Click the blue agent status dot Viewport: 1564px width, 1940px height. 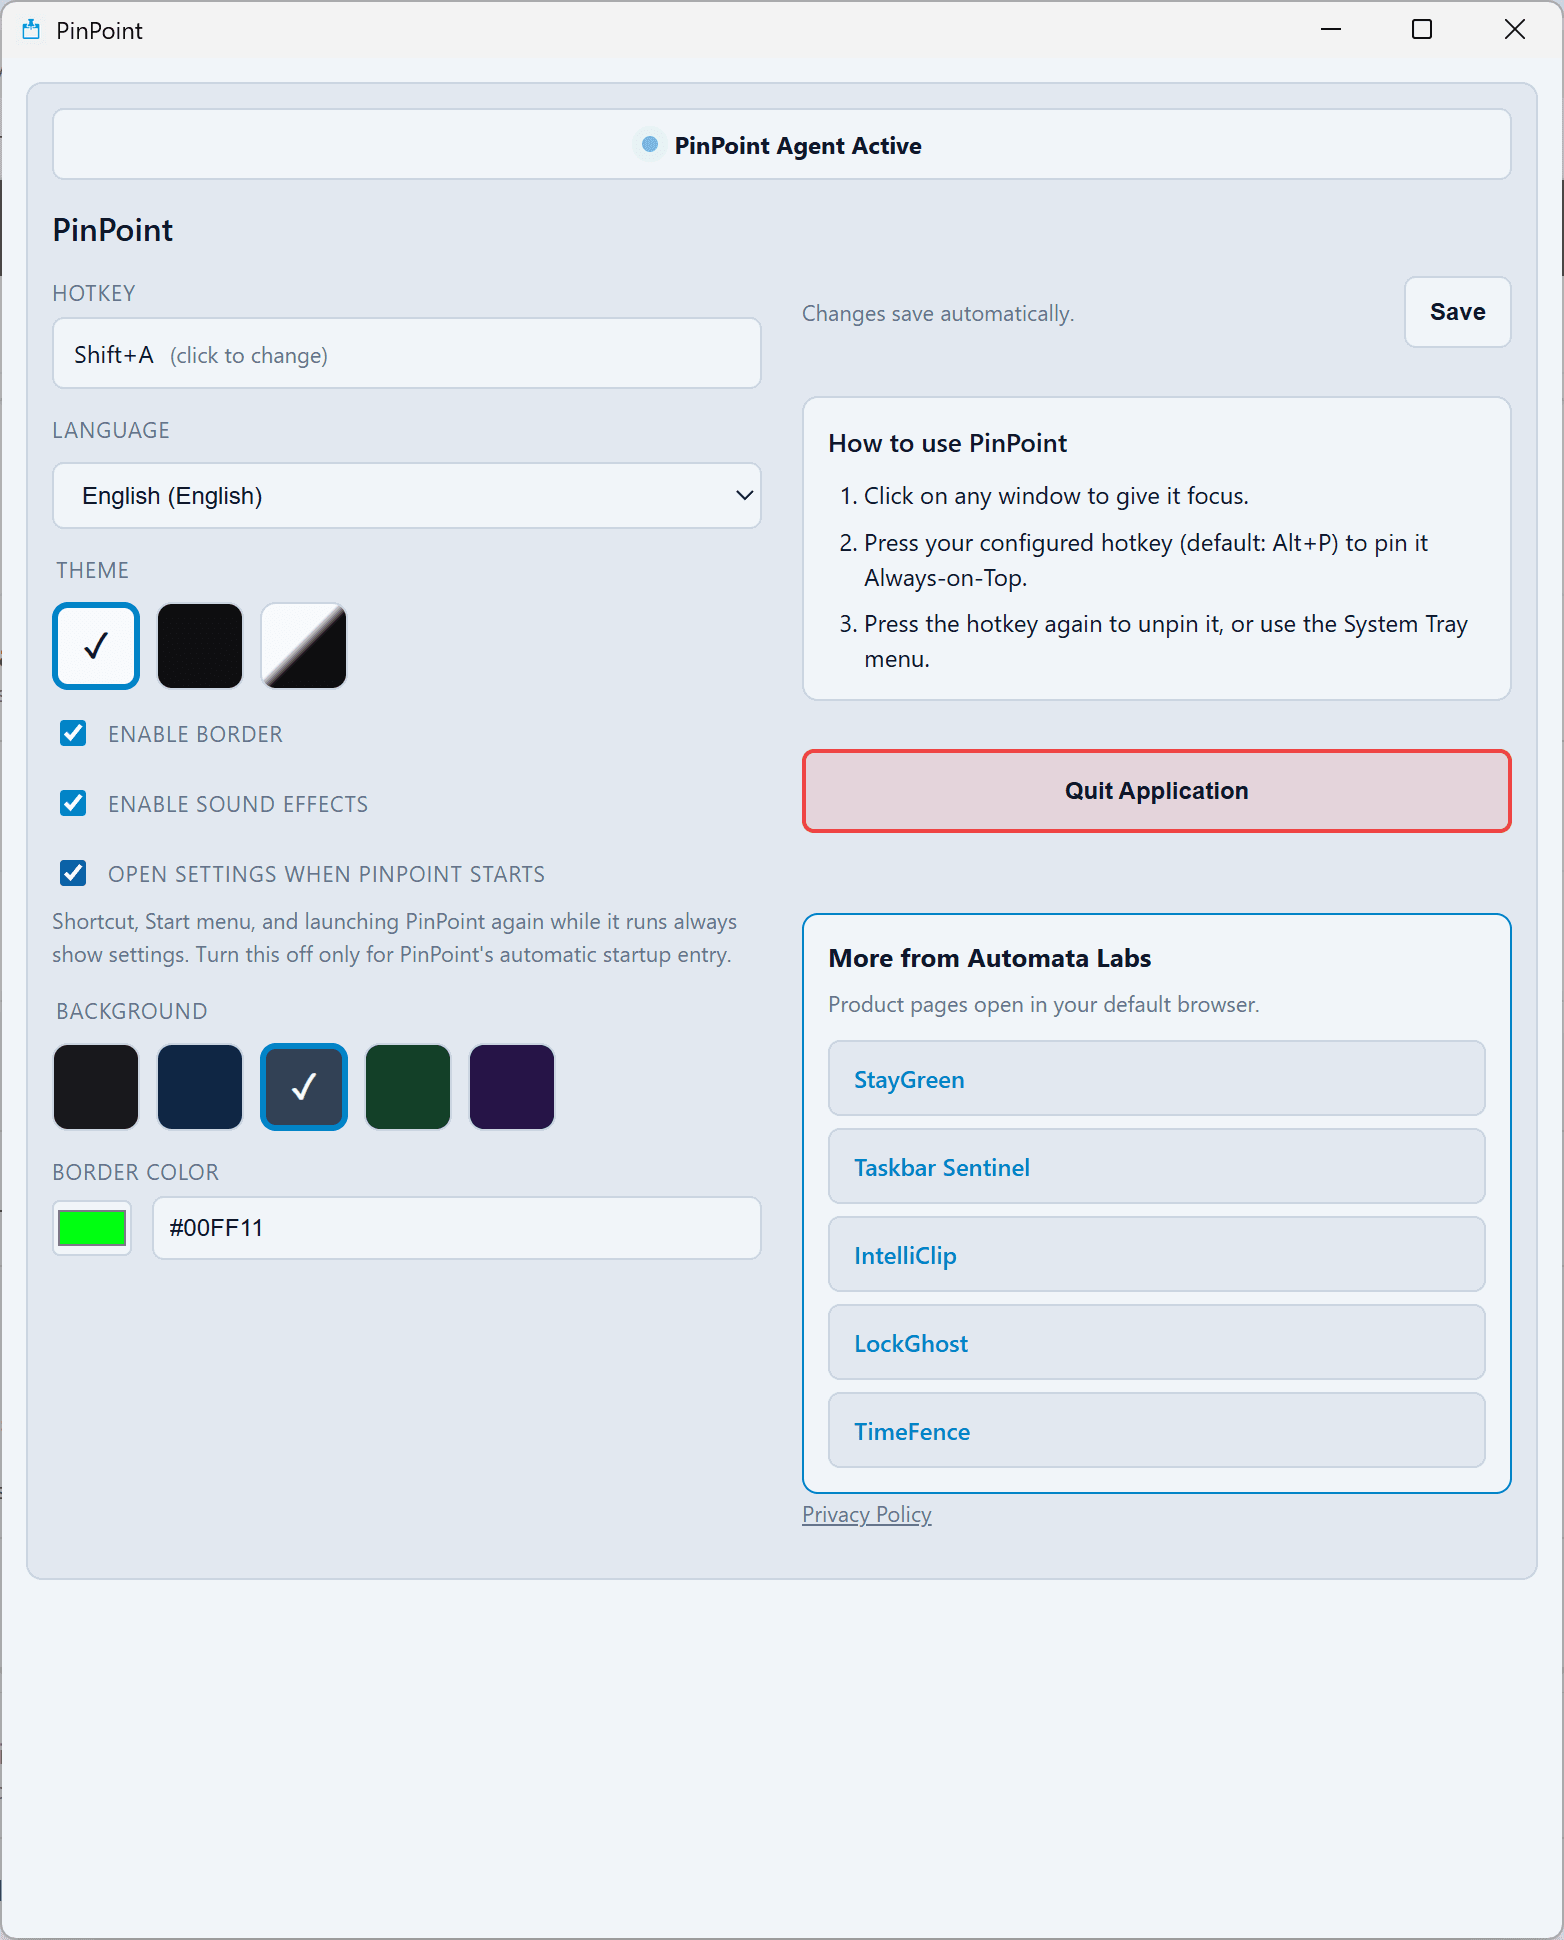coord(650,145)
